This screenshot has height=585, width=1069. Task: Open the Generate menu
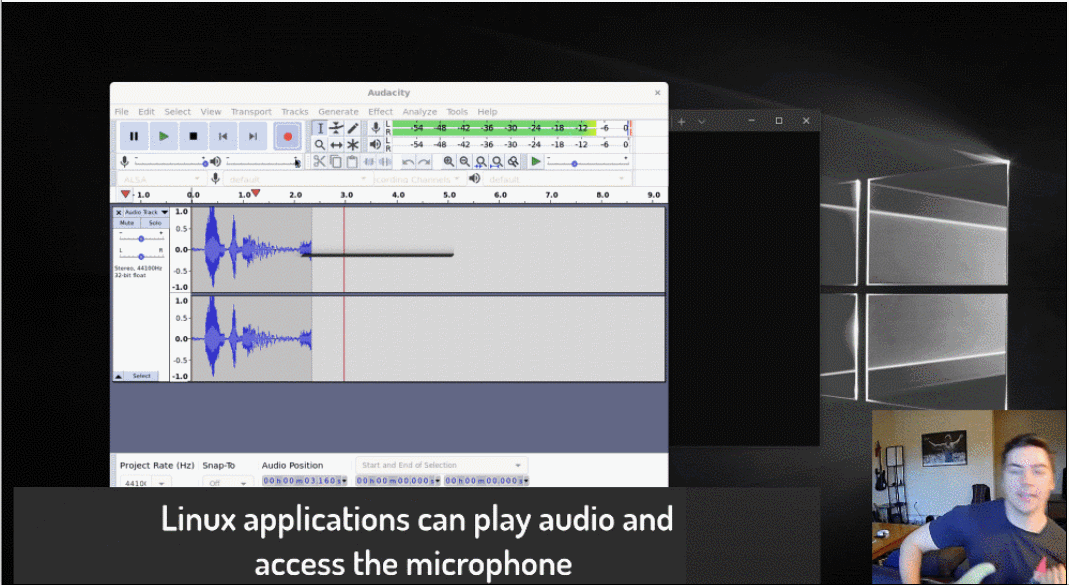click(338, 112)
